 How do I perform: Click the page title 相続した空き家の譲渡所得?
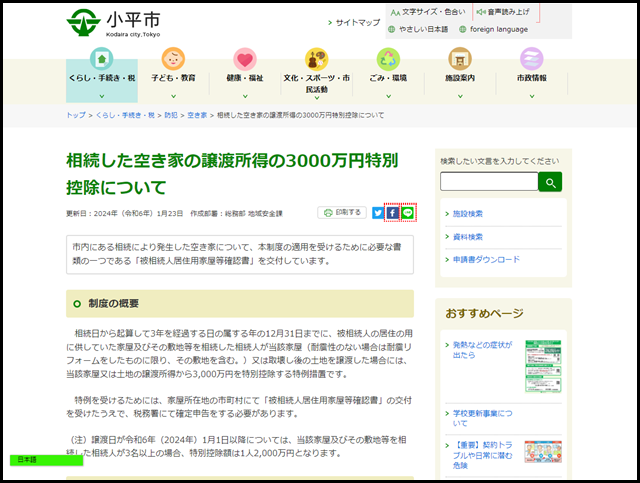232,174
